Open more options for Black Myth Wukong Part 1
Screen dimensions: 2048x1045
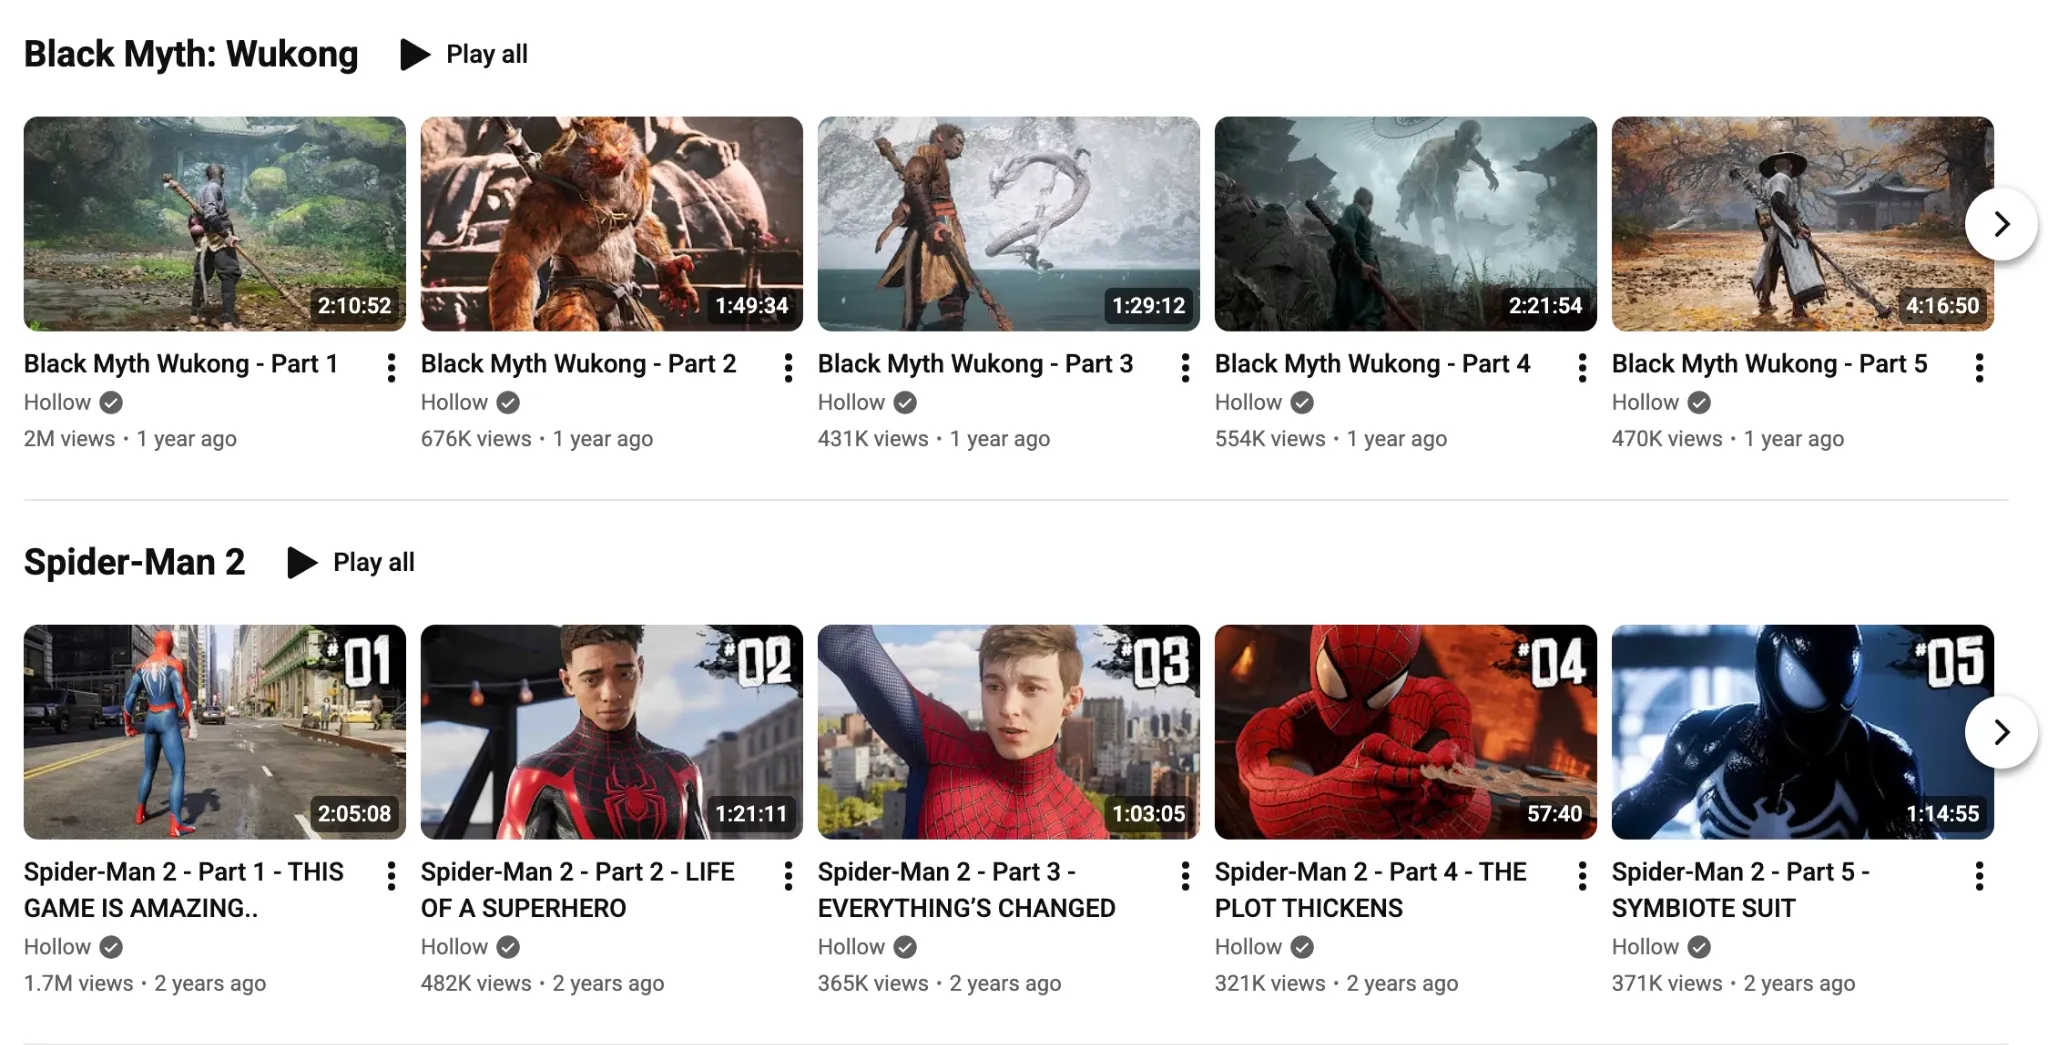click(391, 368)
